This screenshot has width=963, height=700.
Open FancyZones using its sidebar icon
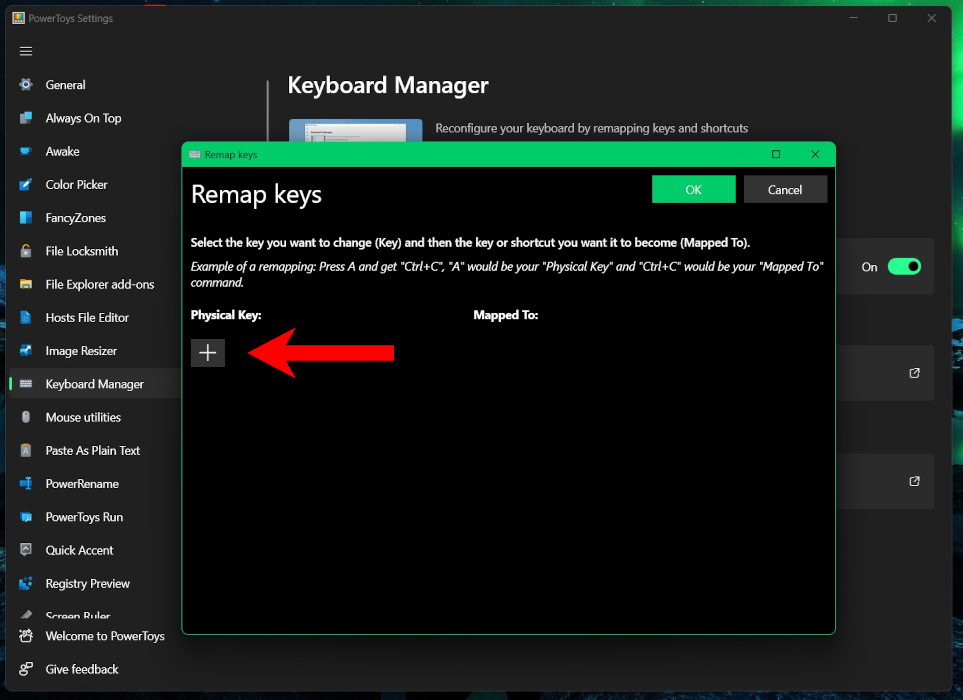tap(28, 217)
